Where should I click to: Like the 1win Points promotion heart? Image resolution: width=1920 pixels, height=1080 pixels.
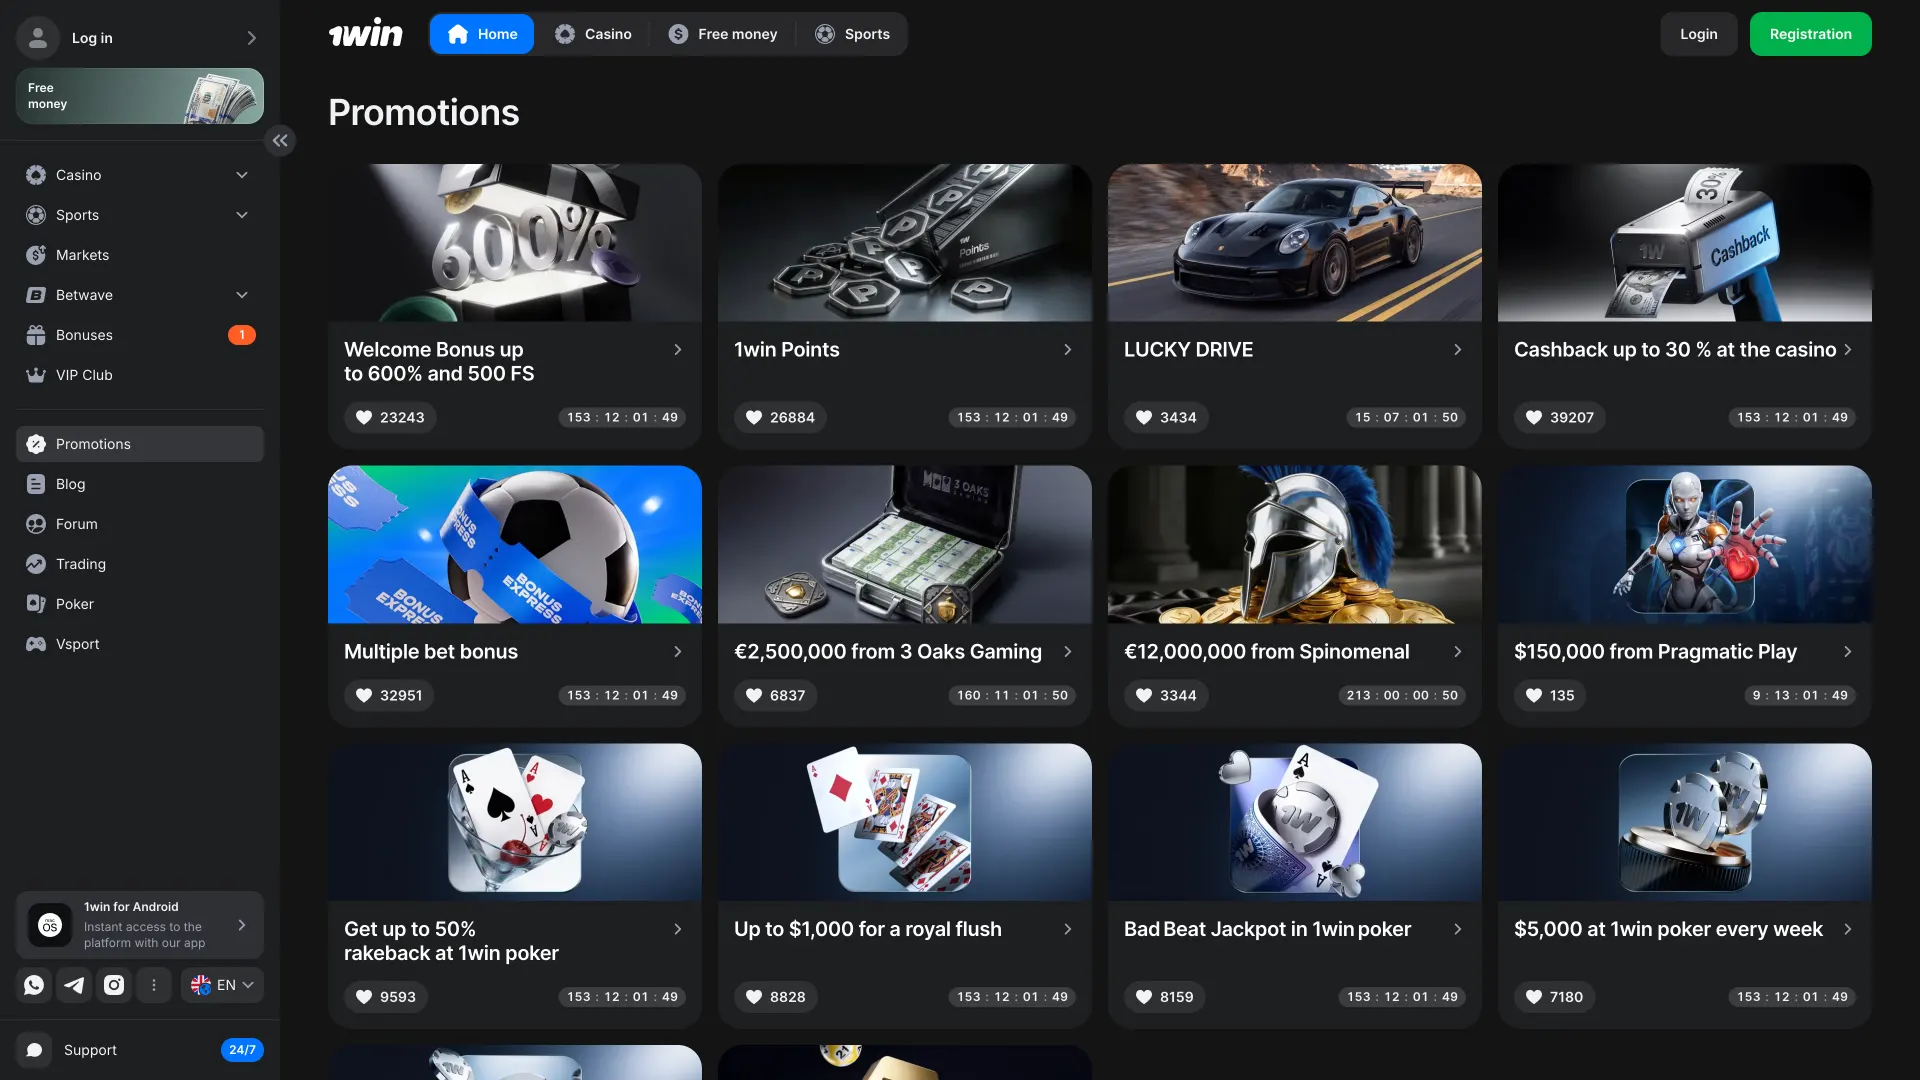point(754,417)
